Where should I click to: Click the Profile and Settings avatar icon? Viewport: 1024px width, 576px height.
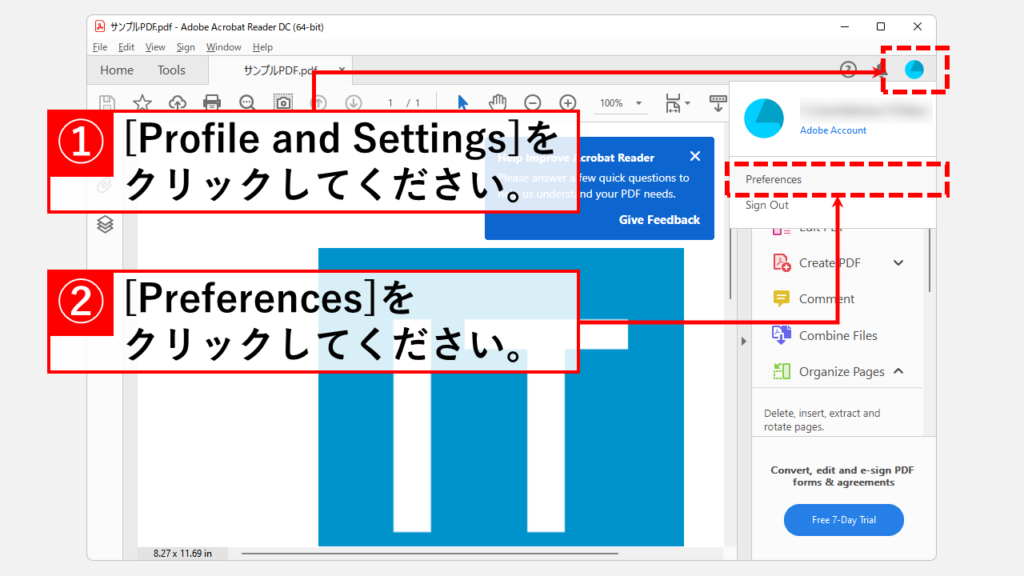(x=914, y=70)
